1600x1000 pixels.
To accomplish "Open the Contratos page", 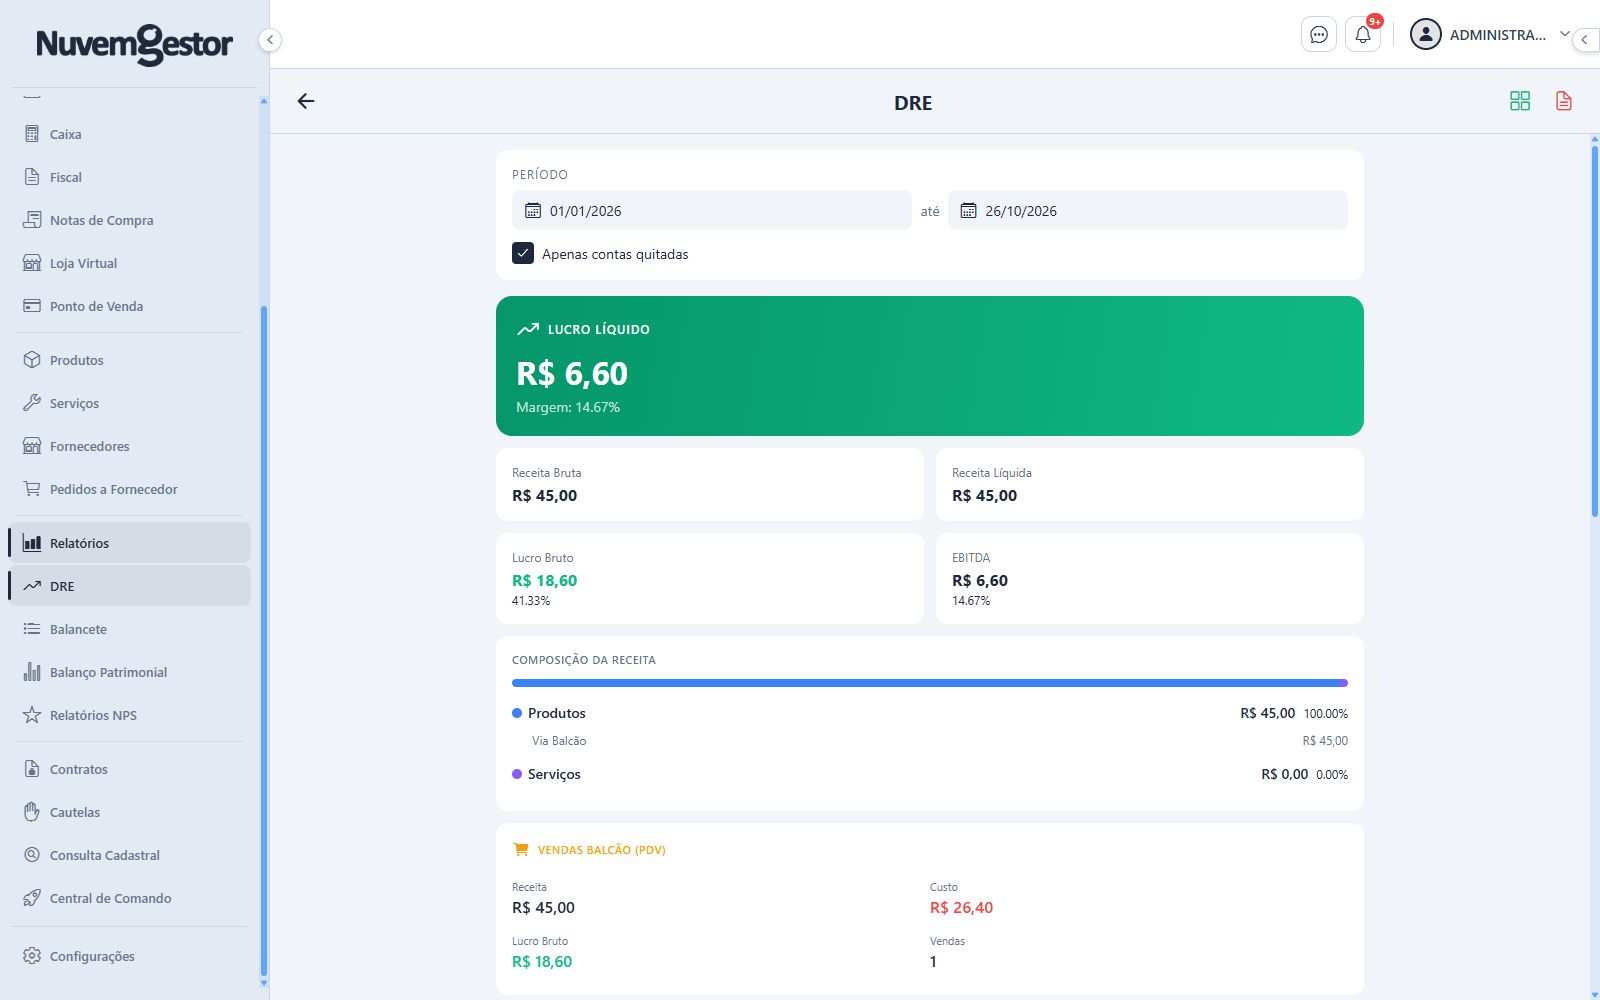I will coord(129,769).
